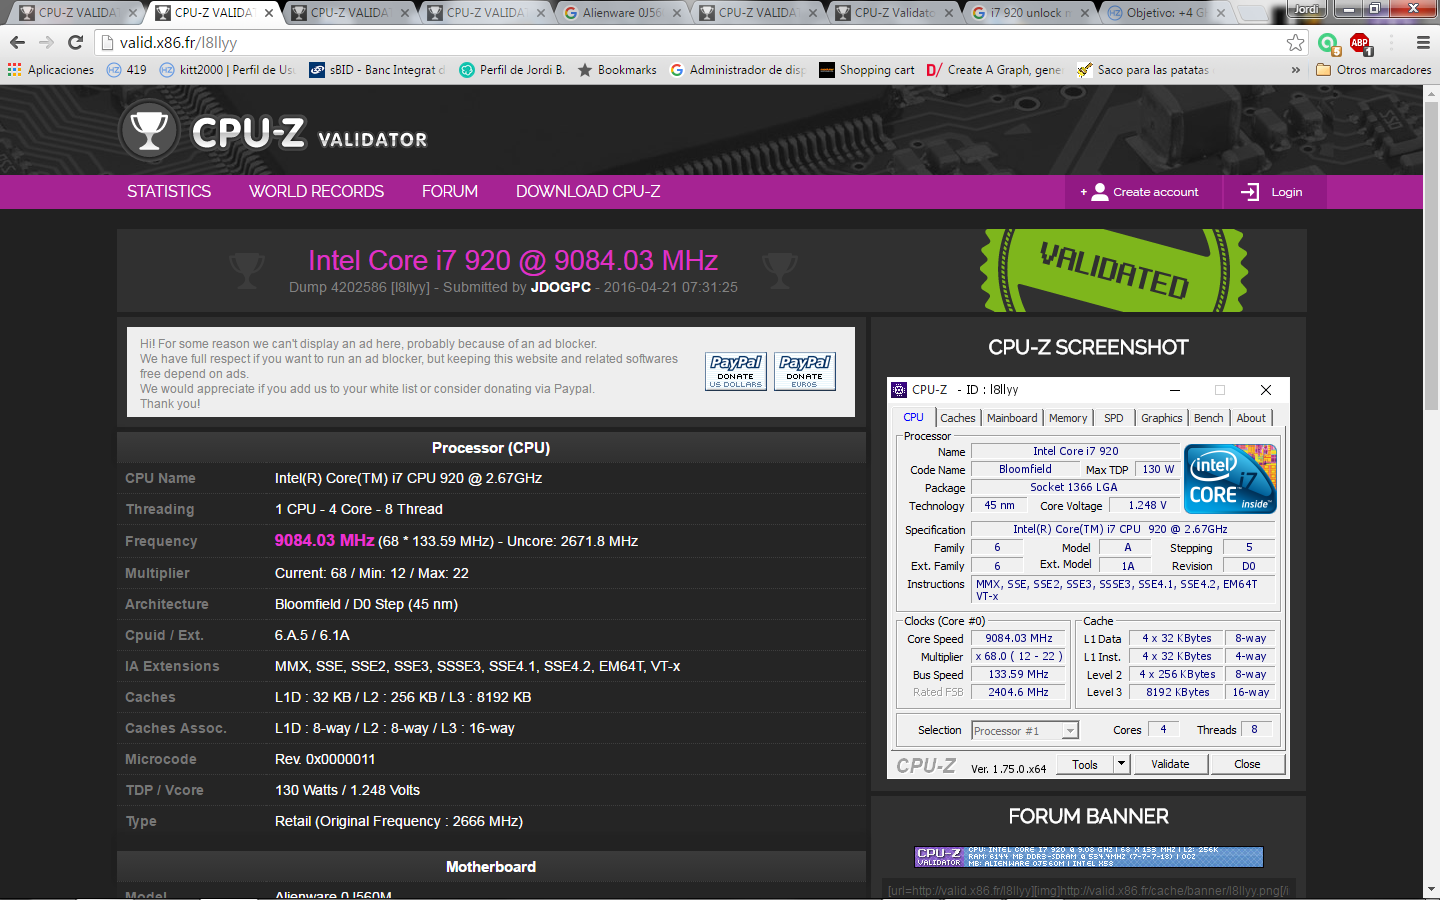Open the Chrome menu hamburger icon
Screen dimensions: 1440x900
click(1423, 42)
